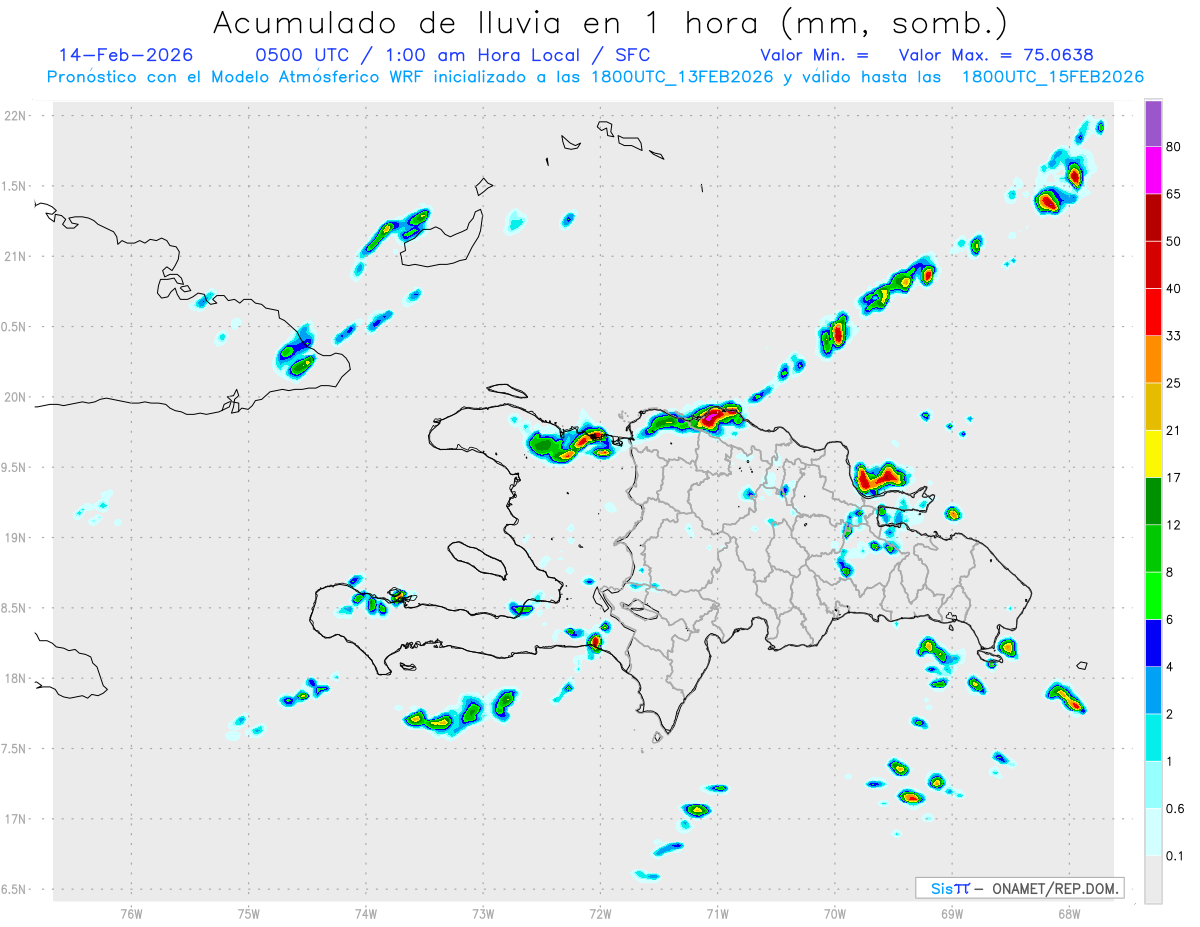Click the longitude label "72W"
The width and height of the screenshot is (1200, 927).
[x=600, y=913]
